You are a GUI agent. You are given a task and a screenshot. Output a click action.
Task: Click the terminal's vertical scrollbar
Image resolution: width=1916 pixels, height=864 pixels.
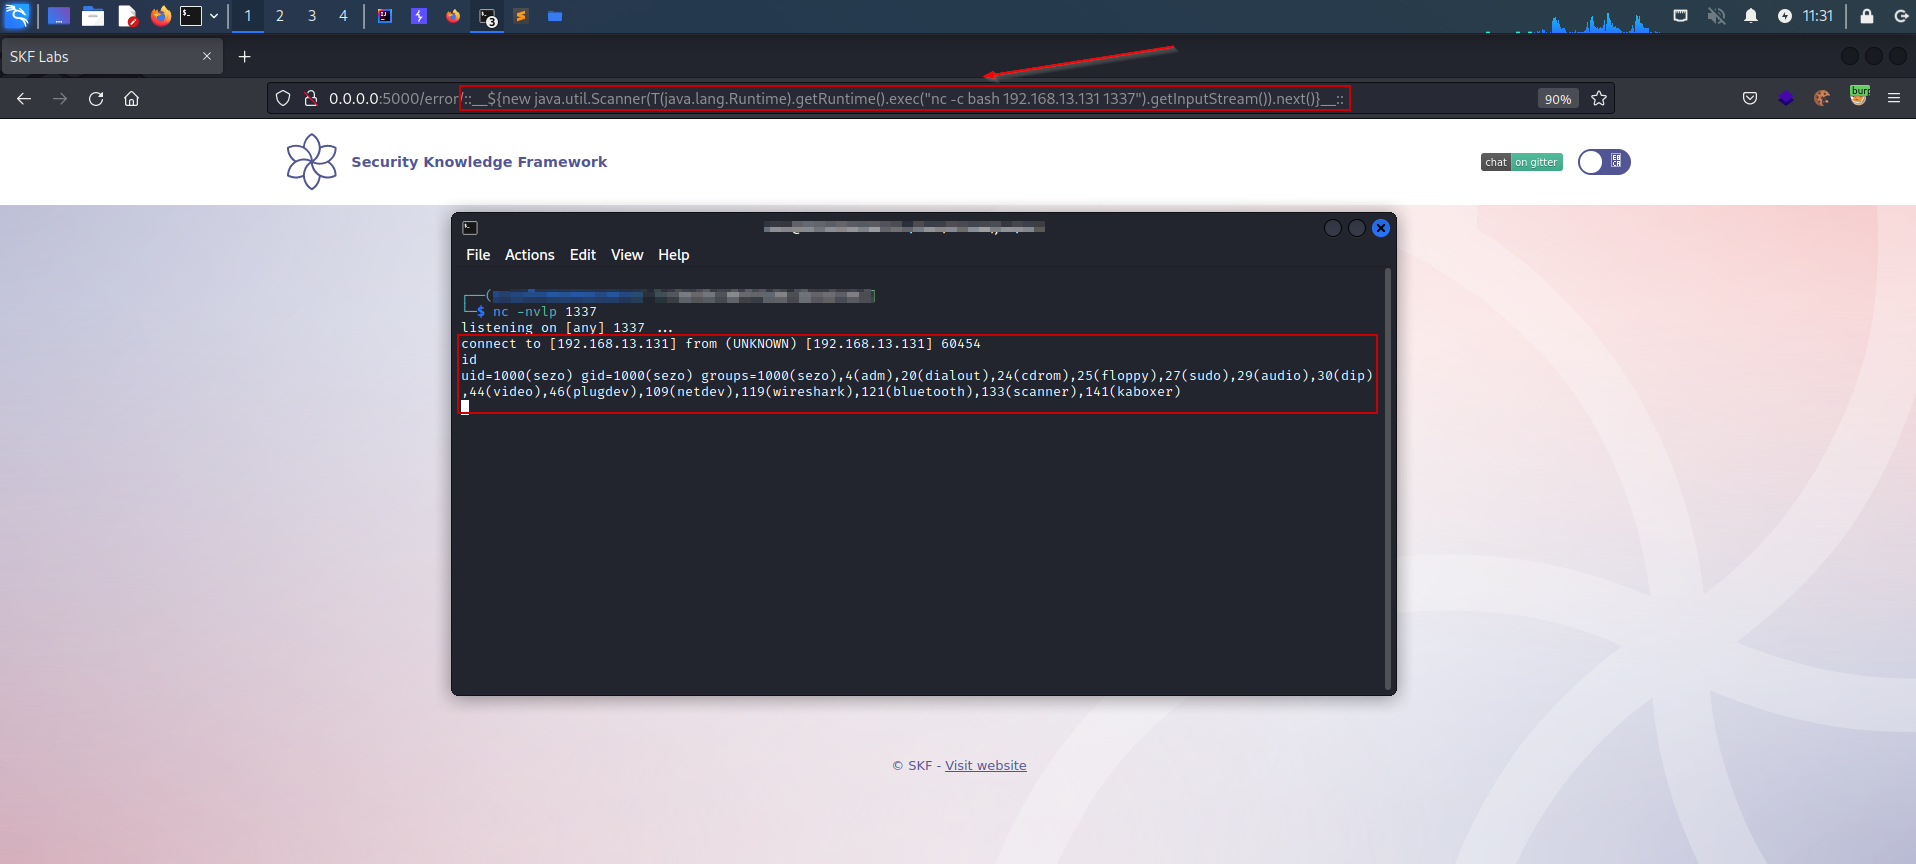click(x=1388, y=480)
